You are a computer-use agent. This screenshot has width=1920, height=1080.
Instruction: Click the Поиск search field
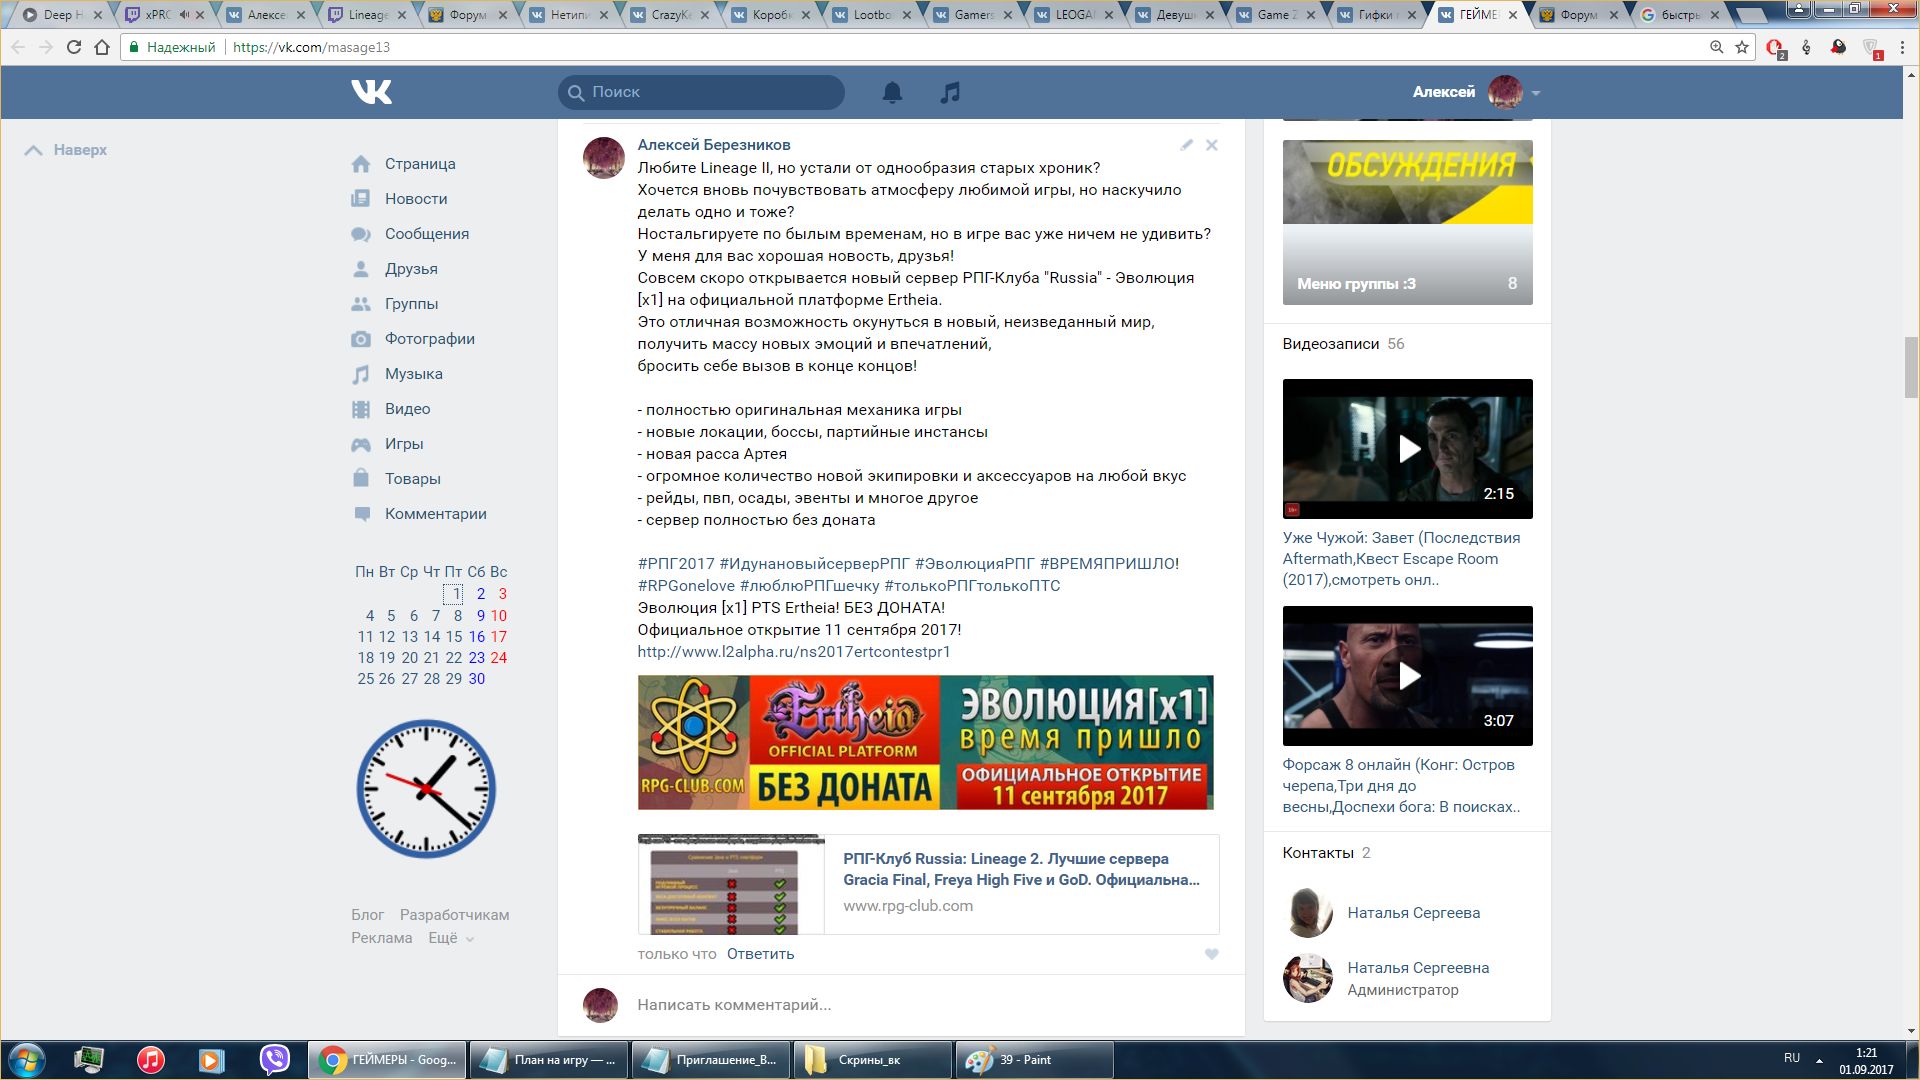[701, 92]
